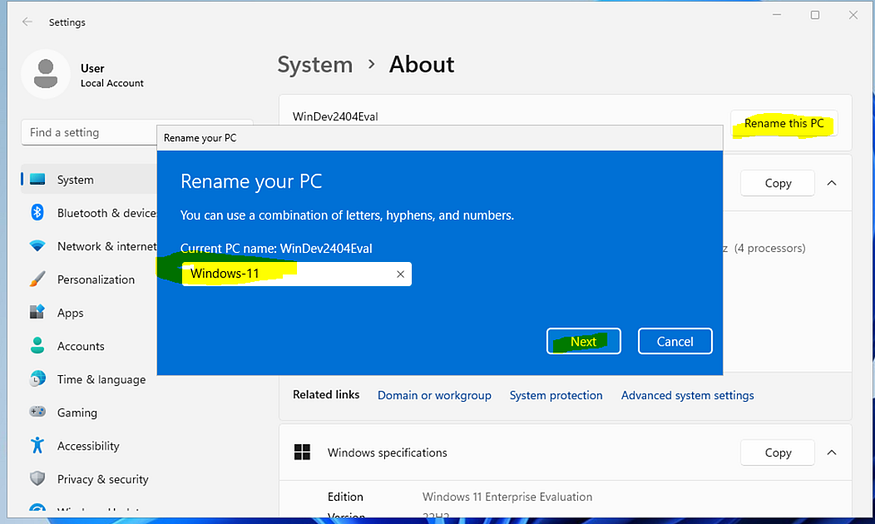Image resolution: width=875 pixels, height=524 pixels.
Task: Select the Apps icon in sidebar
Action: point(37,312)
